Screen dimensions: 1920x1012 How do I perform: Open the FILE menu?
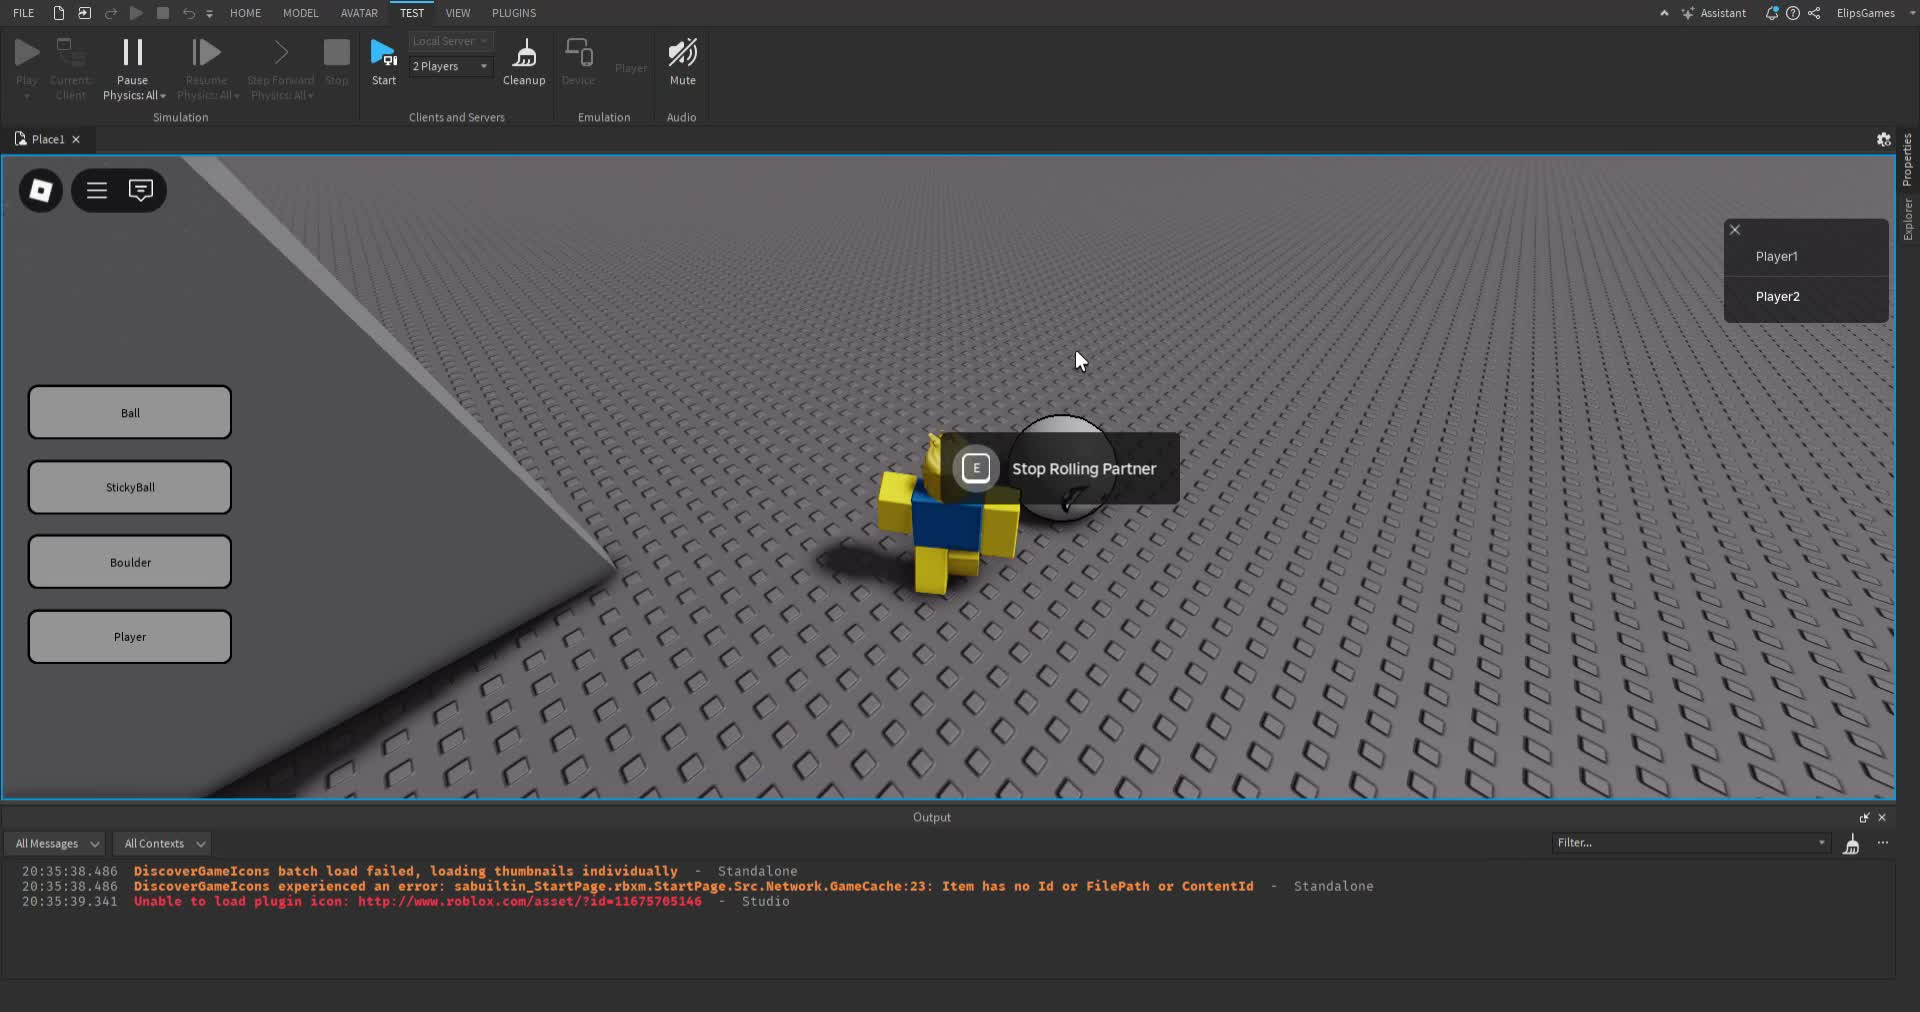pos(23,13)
